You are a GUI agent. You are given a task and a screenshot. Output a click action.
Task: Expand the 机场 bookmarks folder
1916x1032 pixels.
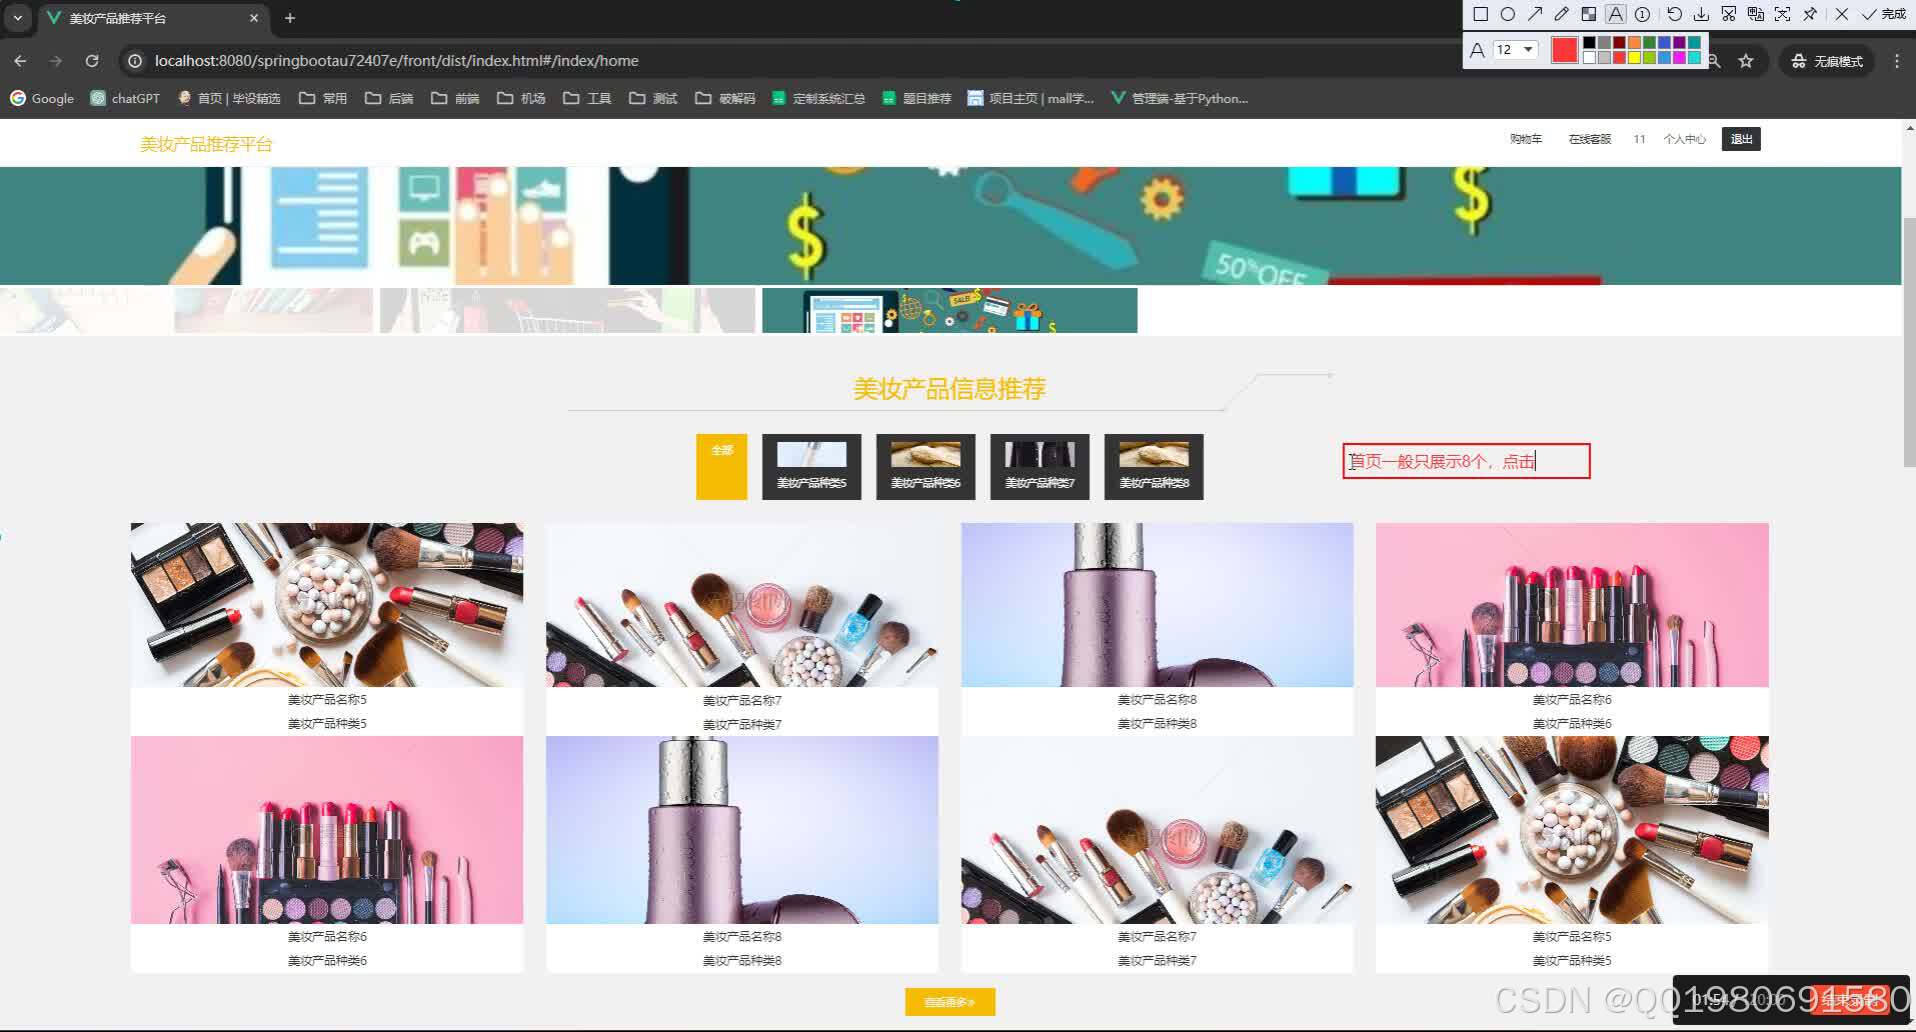[x=521, y=98]
